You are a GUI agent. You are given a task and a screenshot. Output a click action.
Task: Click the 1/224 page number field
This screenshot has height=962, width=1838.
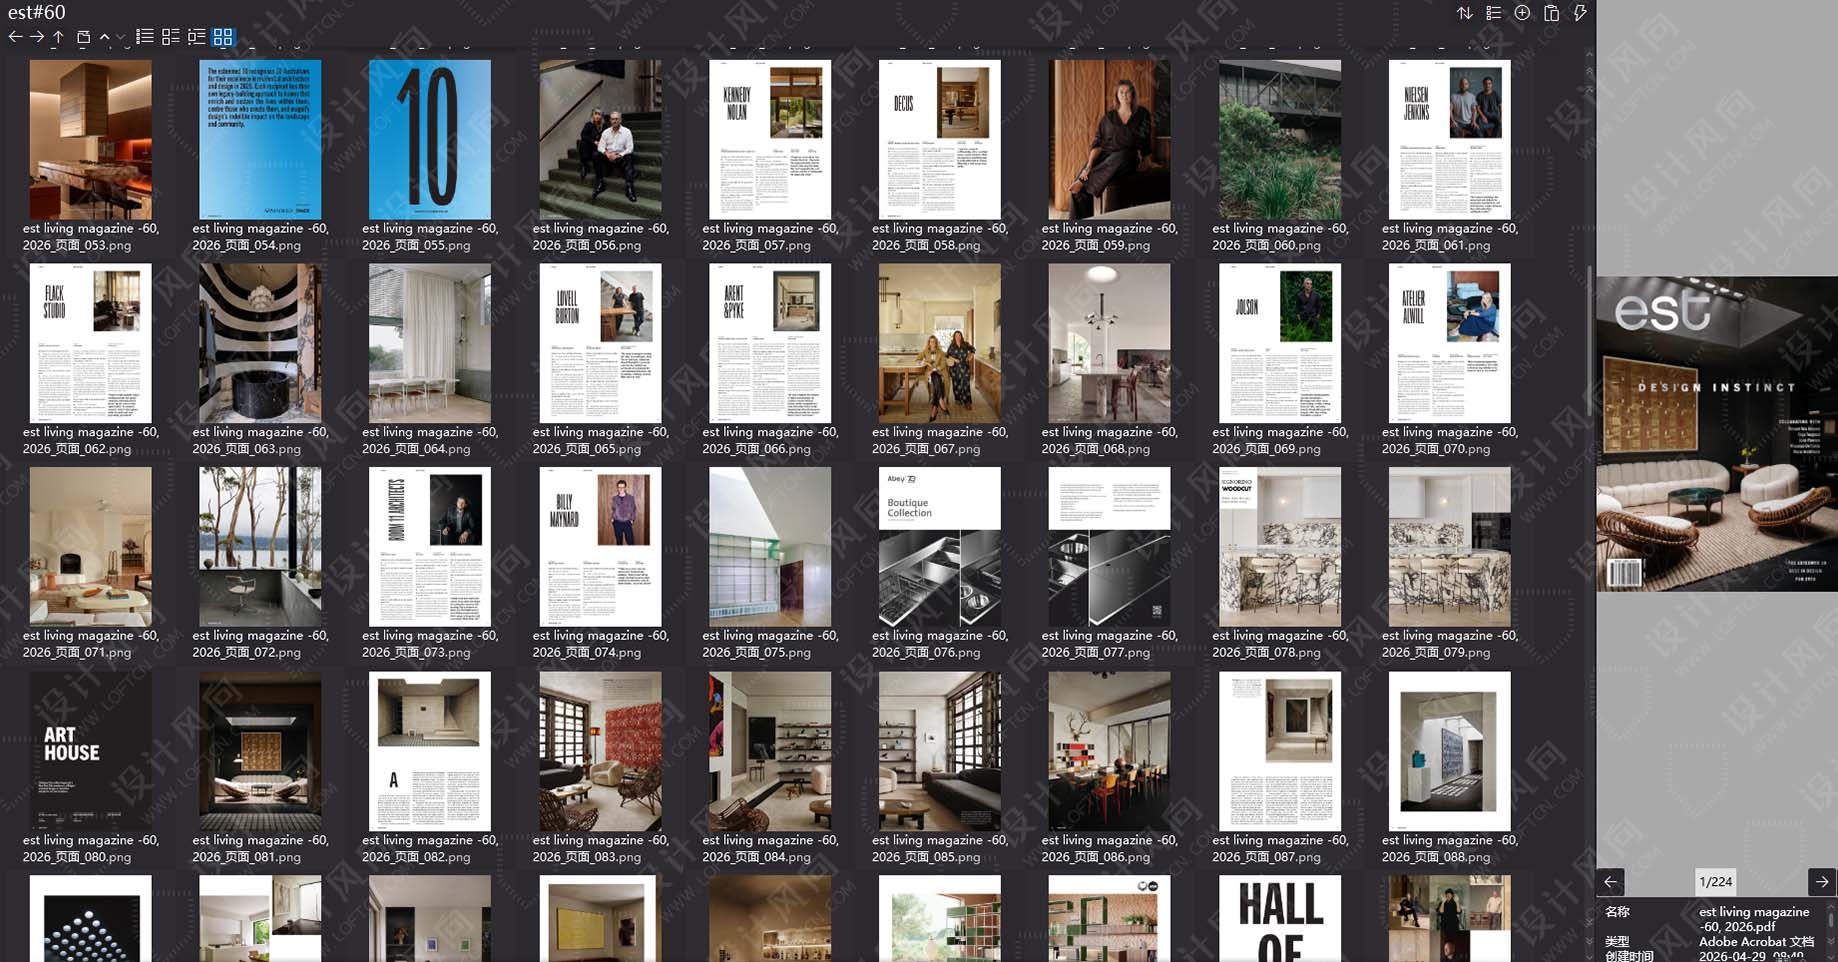[1715, 882]
